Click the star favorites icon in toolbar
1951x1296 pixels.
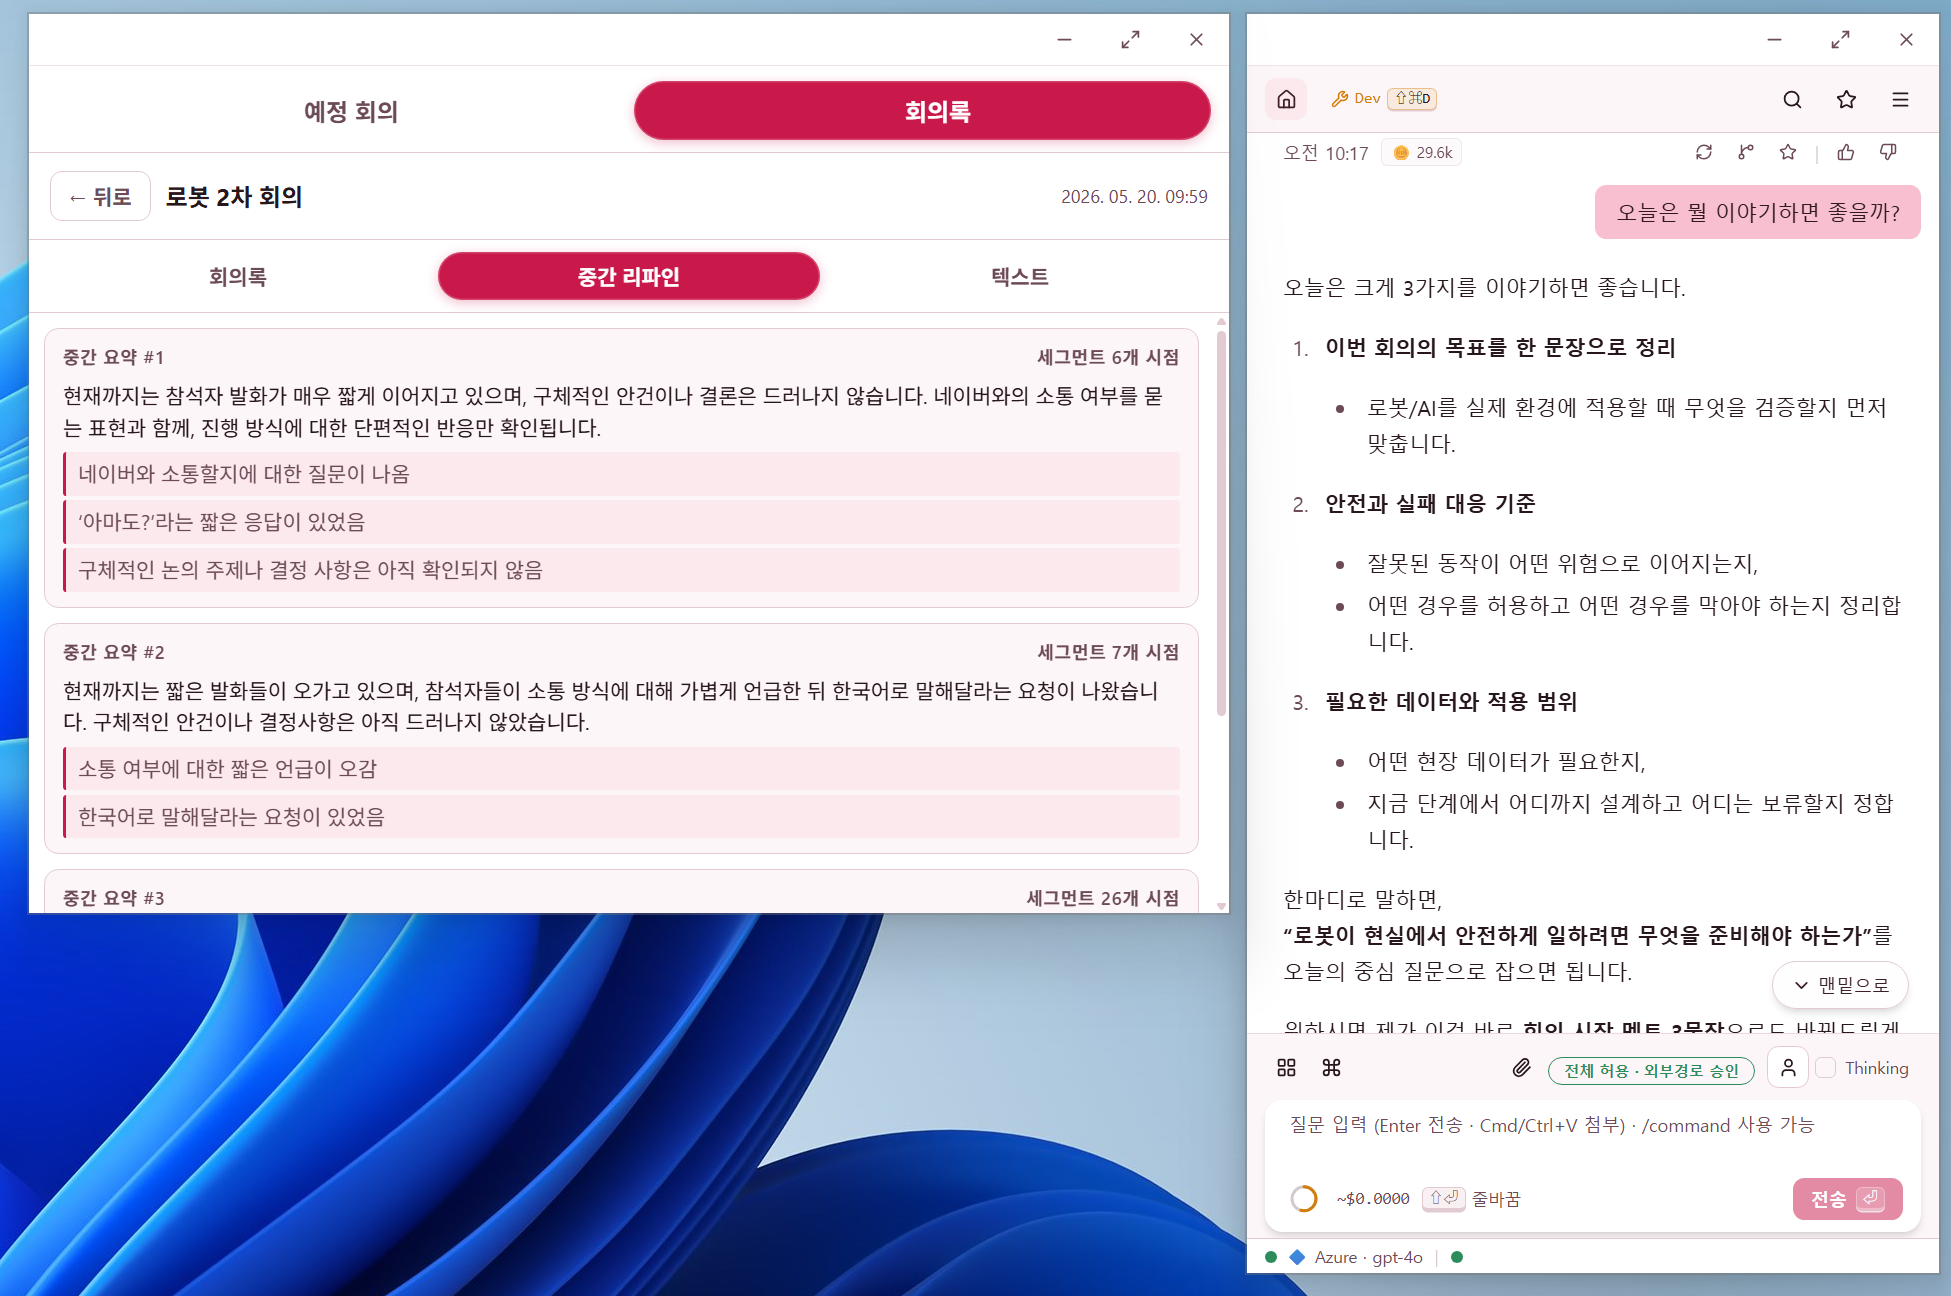tap(1846, 99)
